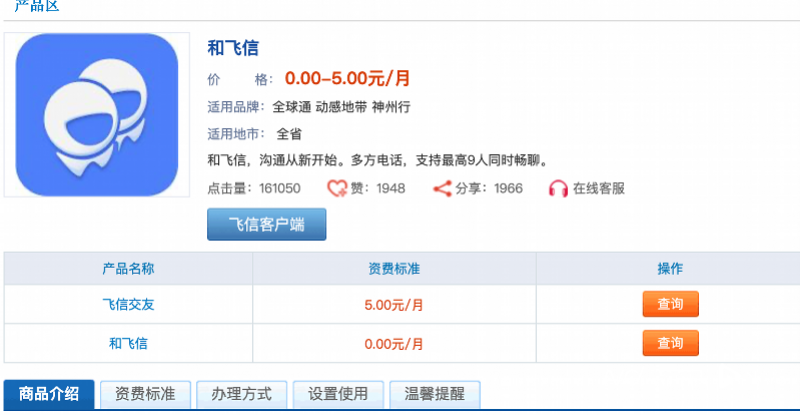Click the heart like icon

pos(337,188)
